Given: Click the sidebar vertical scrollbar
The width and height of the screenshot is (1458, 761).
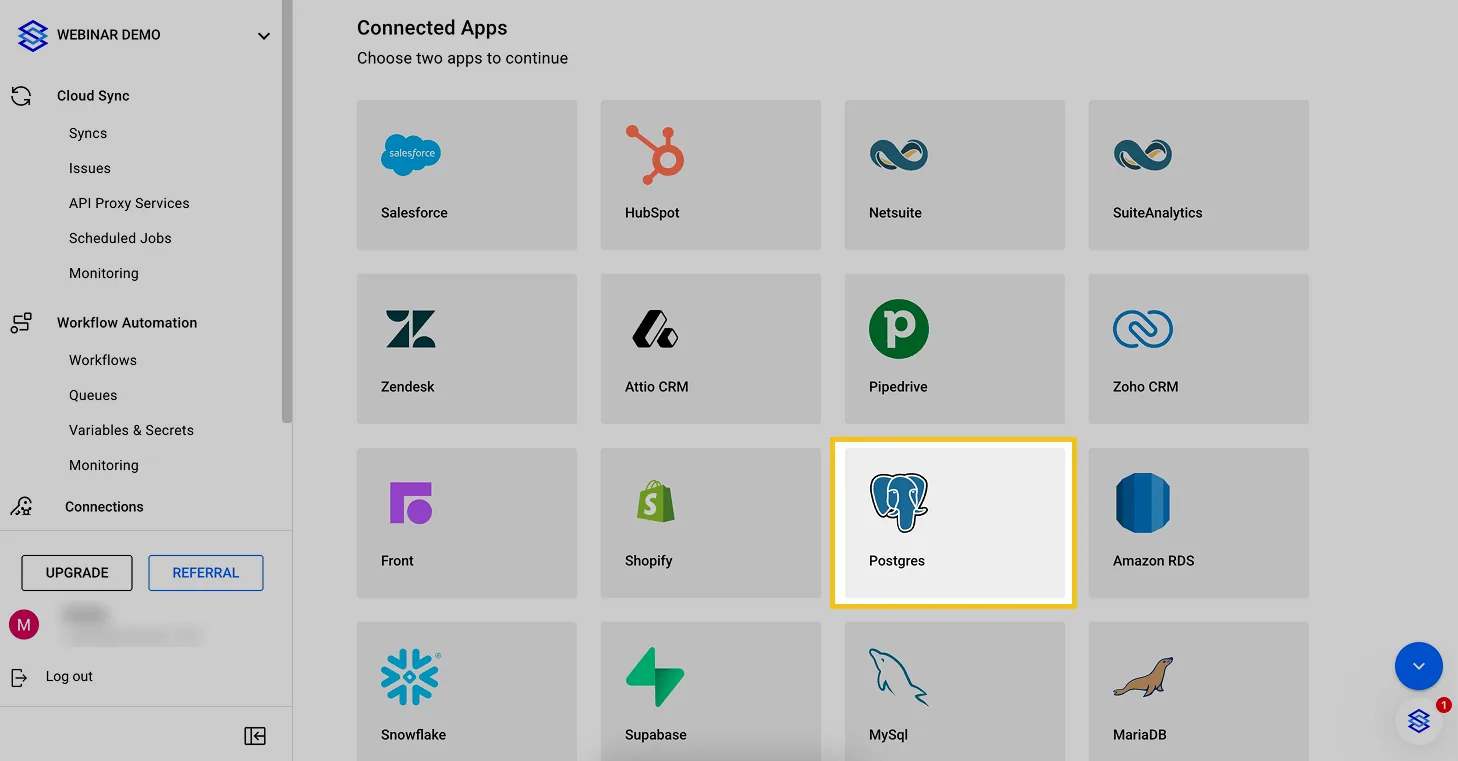Looking at the screenshot, I should click(287, 210).
